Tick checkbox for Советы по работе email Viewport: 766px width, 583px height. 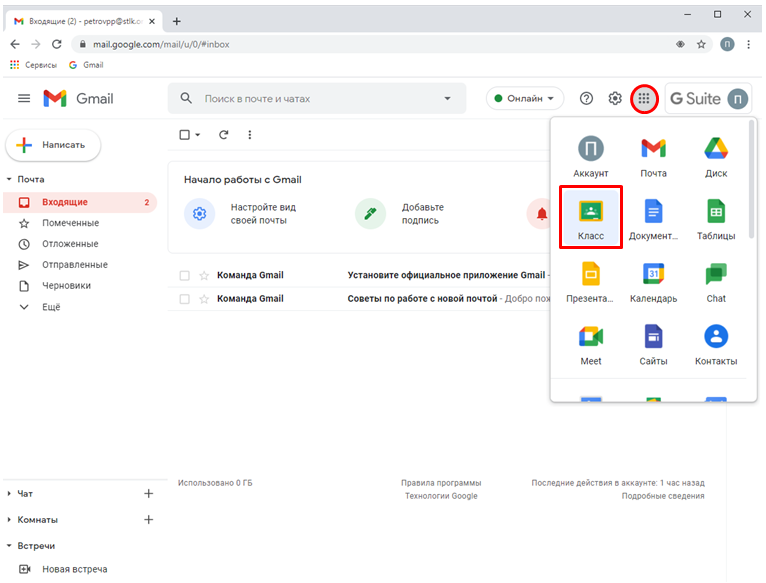point(185,299)
